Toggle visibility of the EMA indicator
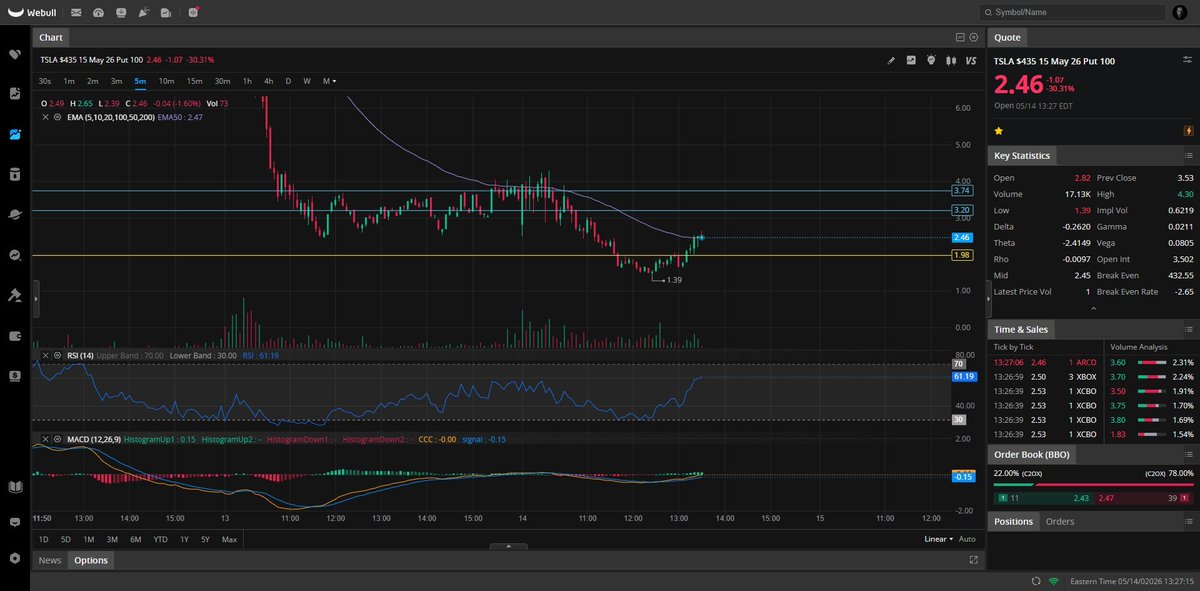Image resolution: width=1200 pixels, height=591 pixels. tap(57, 117)
